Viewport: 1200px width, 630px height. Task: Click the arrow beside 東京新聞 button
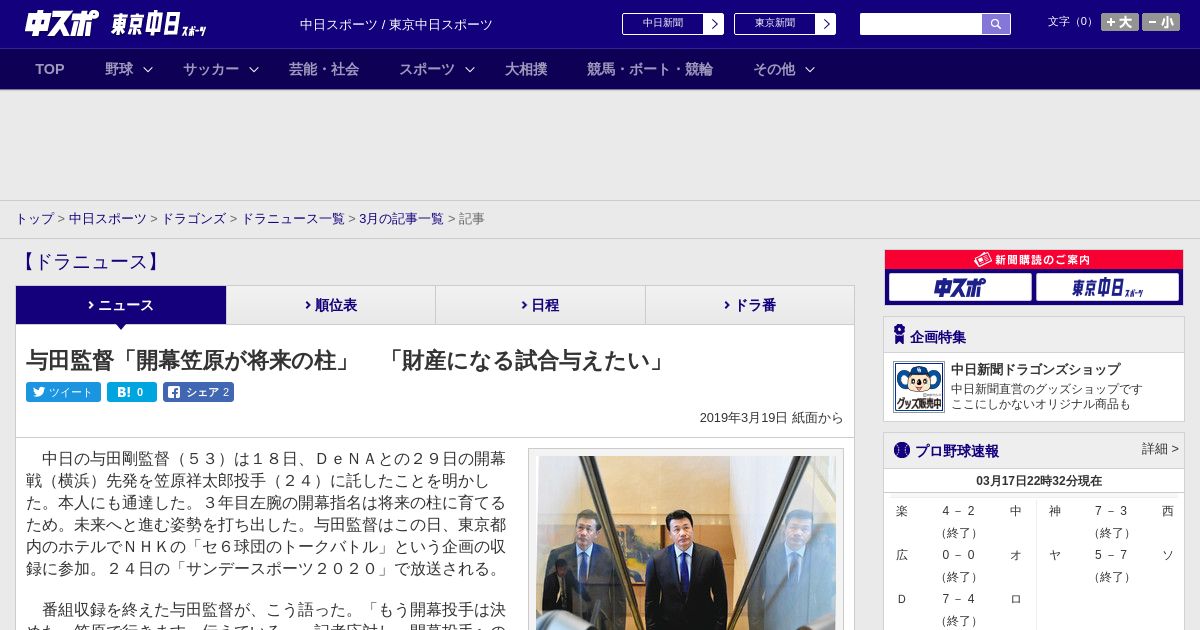coord(826,24)
